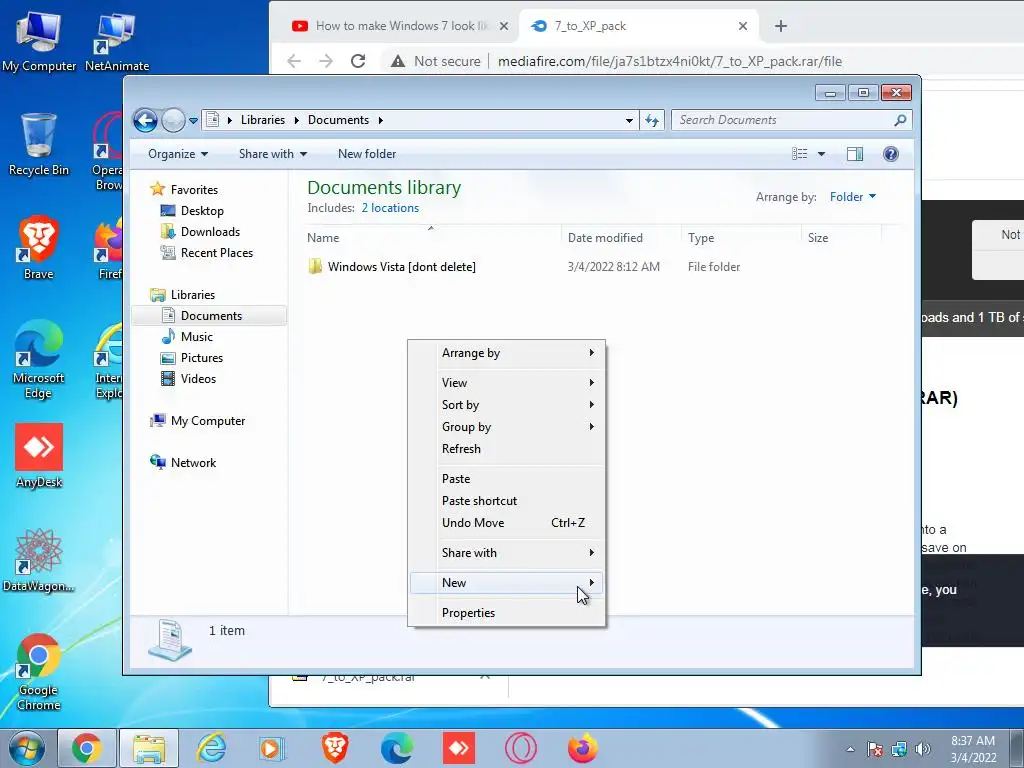Switch to the YouTube browser tab
The width and height of the screenshot is (1024, 768).
click(400, 26)
